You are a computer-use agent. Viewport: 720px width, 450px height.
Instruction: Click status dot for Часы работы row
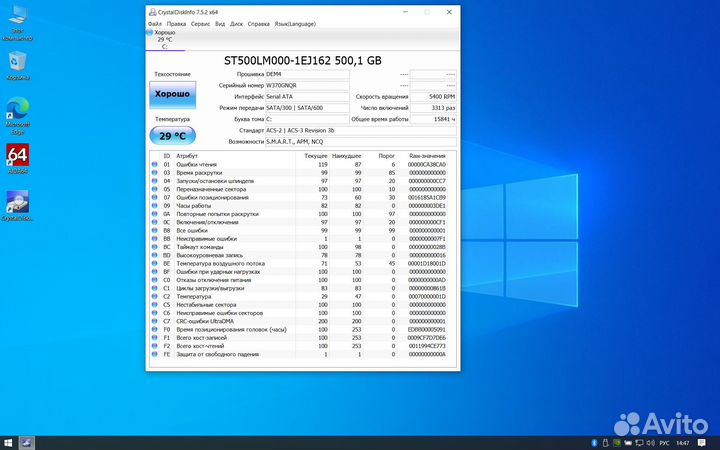tap(154, 206)
